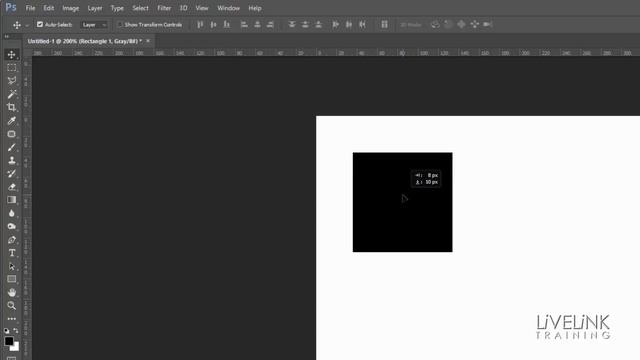640x360 pixels.
Task: Click the 3D Scale video-camera icon
Action: pos(487,24)
